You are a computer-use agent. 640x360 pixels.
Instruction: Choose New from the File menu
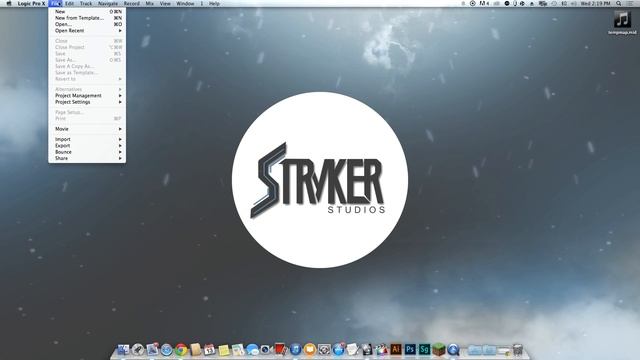[x=87, y=12]
